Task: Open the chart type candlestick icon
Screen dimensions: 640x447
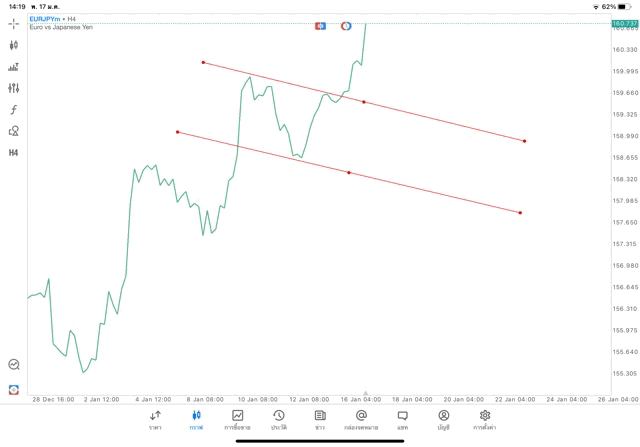Action: tap(14, 45)
